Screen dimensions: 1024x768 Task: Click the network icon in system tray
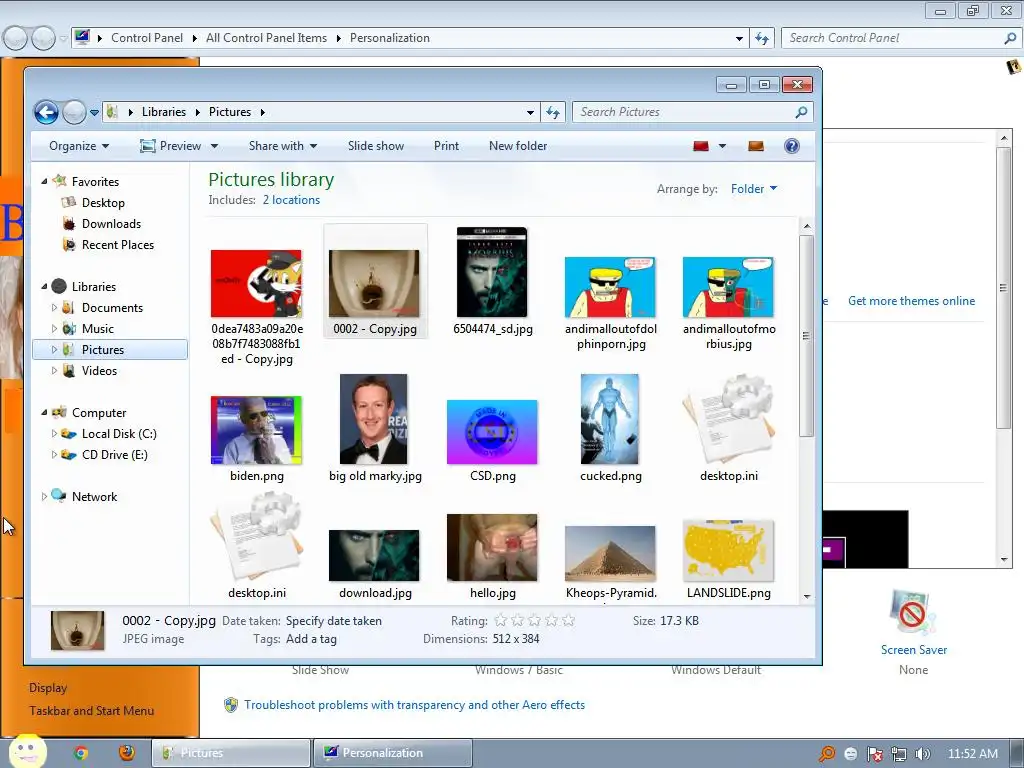point(899,754)
